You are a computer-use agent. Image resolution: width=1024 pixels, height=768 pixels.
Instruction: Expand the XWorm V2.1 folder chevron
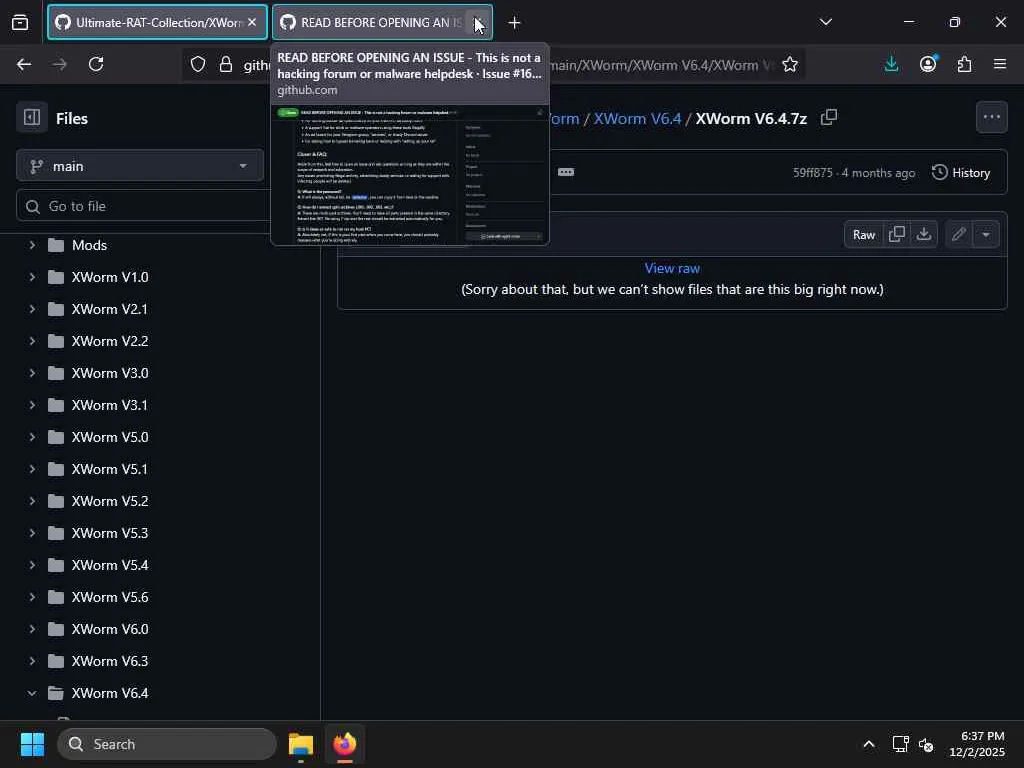pyautogui.click(x=31, y=309)
